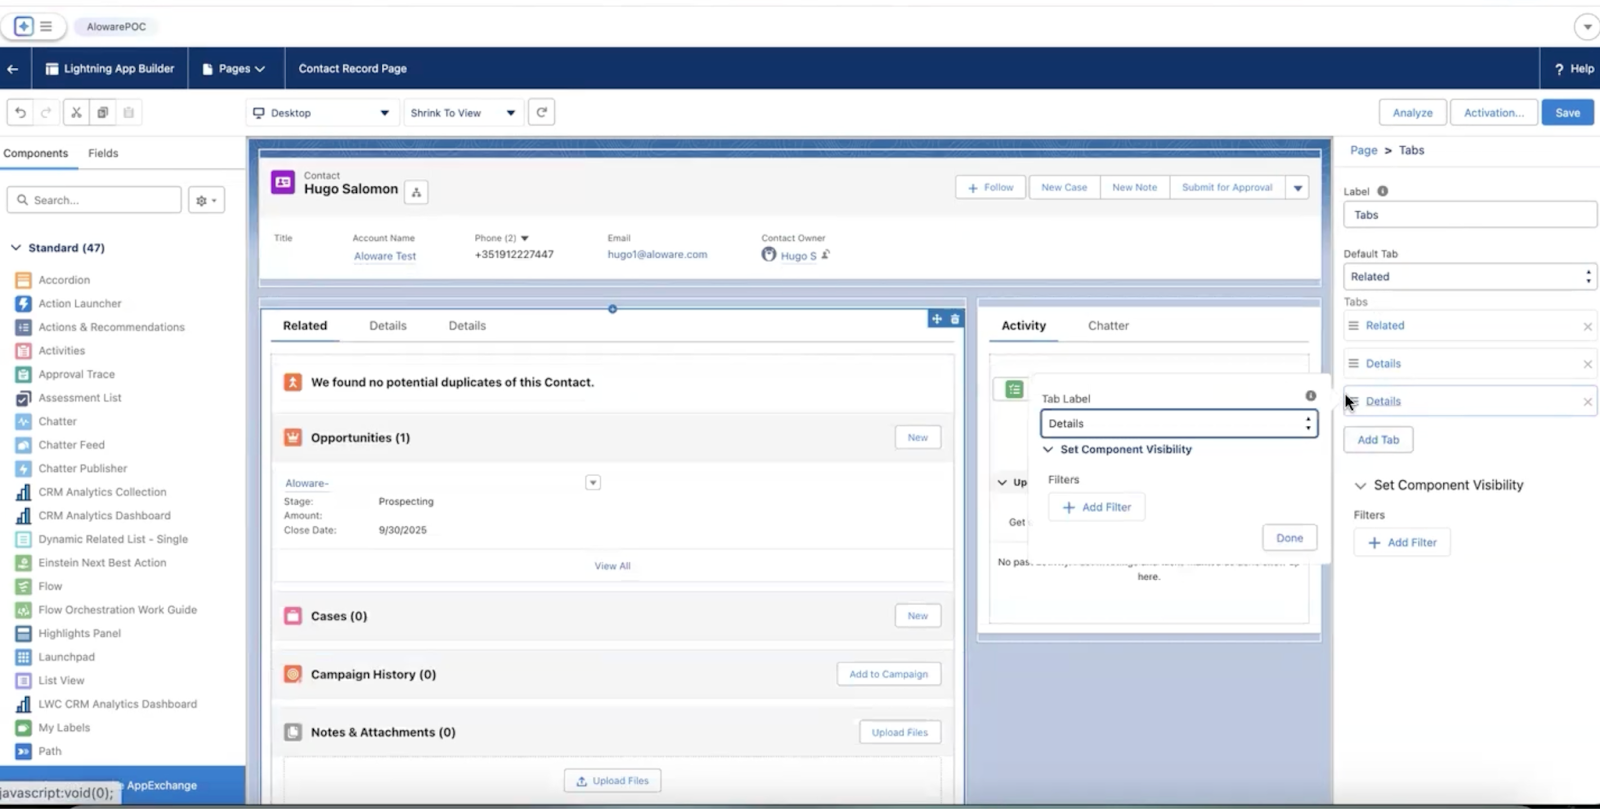
Task: Click the Actions & Recommendations component icon
Action: pyautogui.click(x=23, y=327)
